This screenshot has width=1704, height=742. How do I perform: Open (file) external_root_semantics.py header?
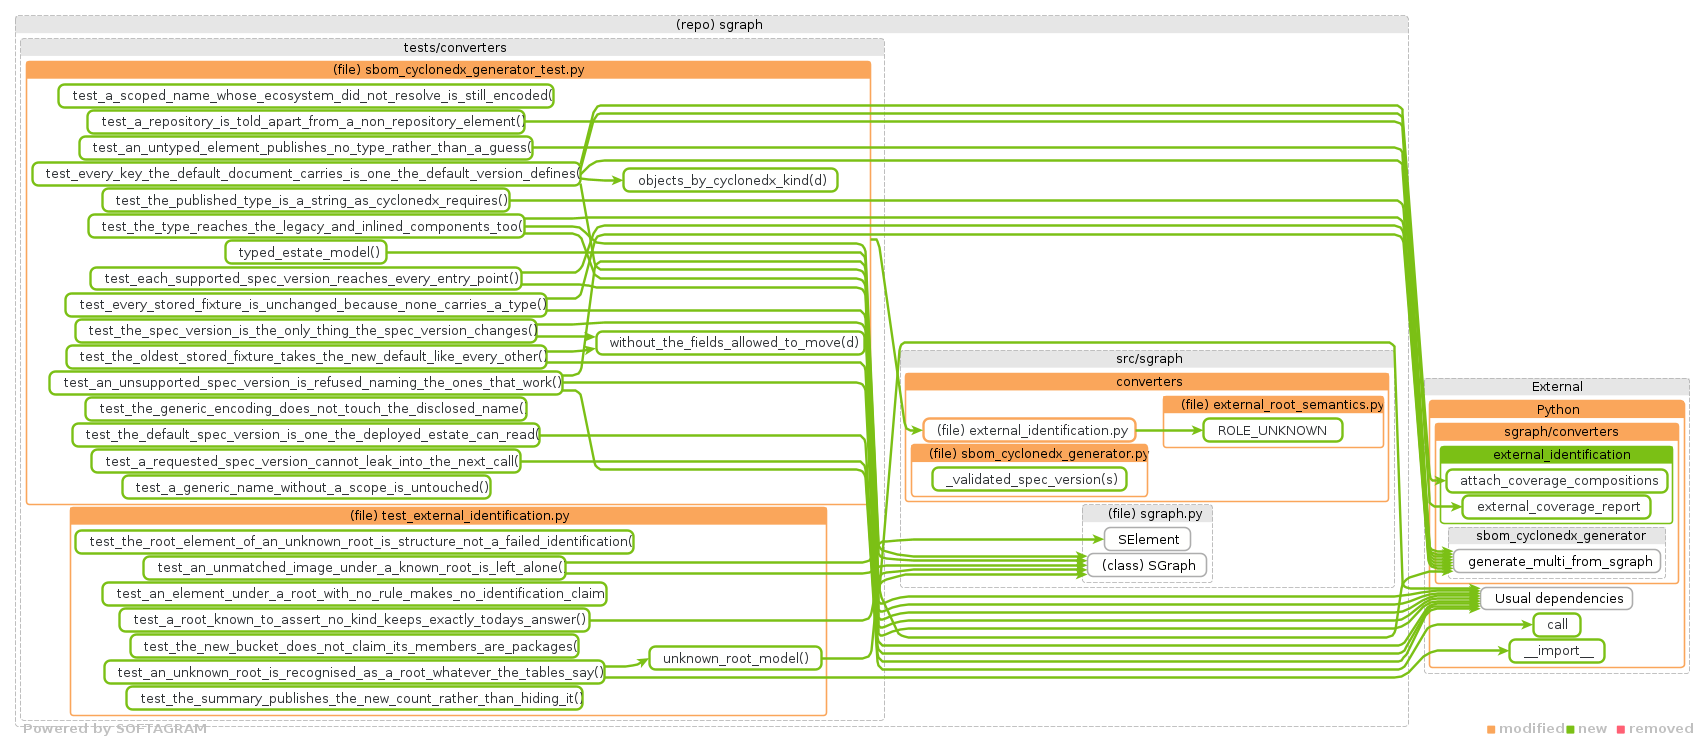coord(1274,404)
